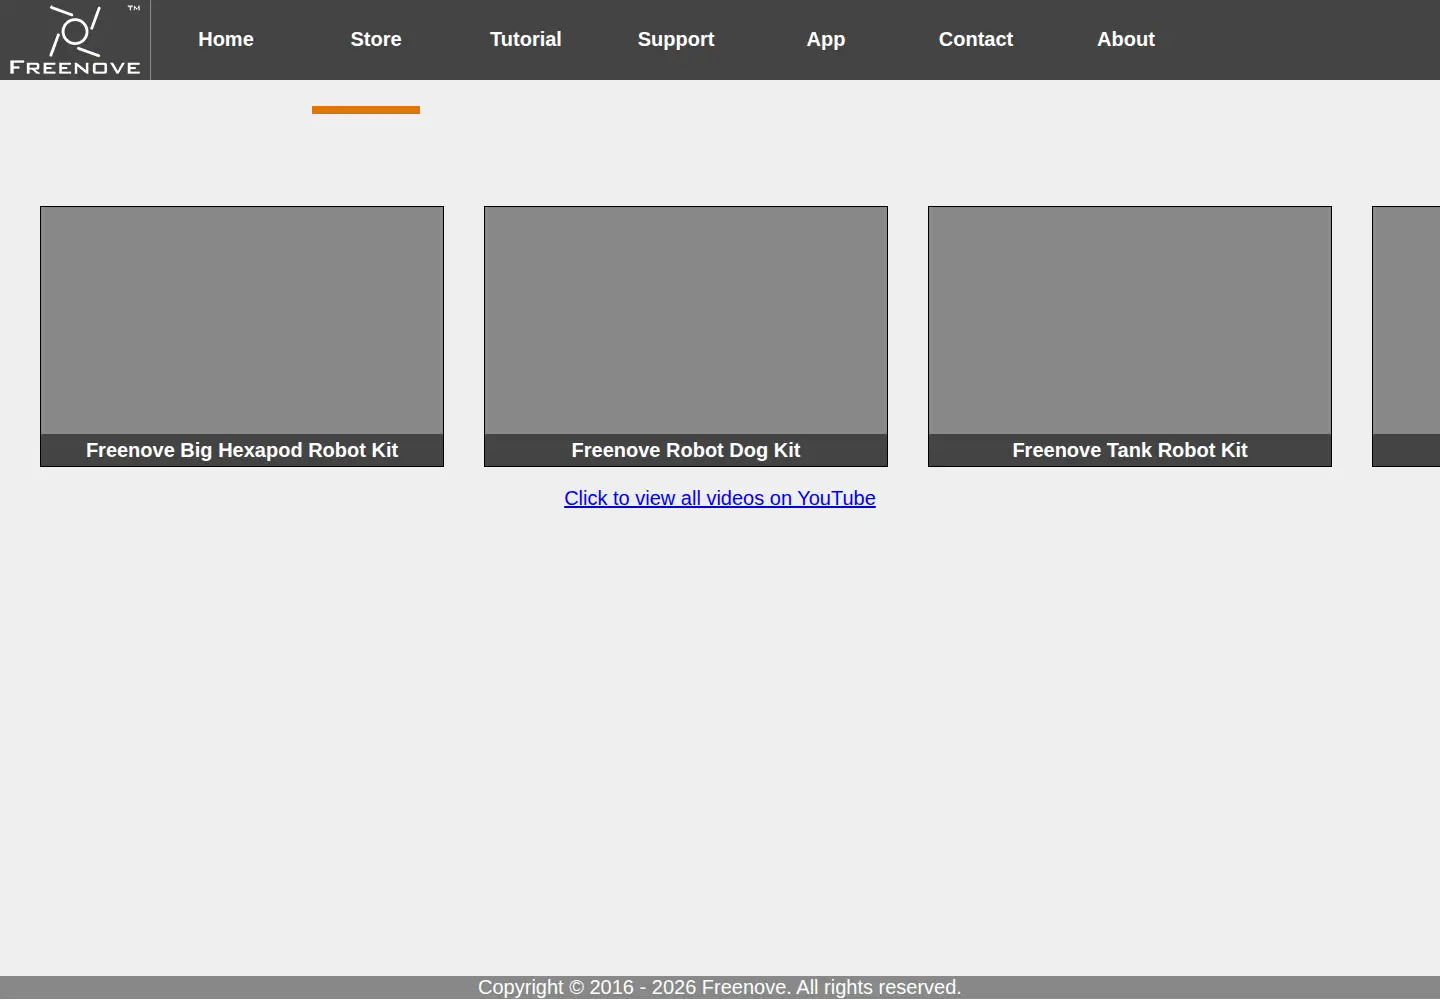Open the Contact page
The height and width of the screenshot is (1000, 1440).
pos(976,40)
